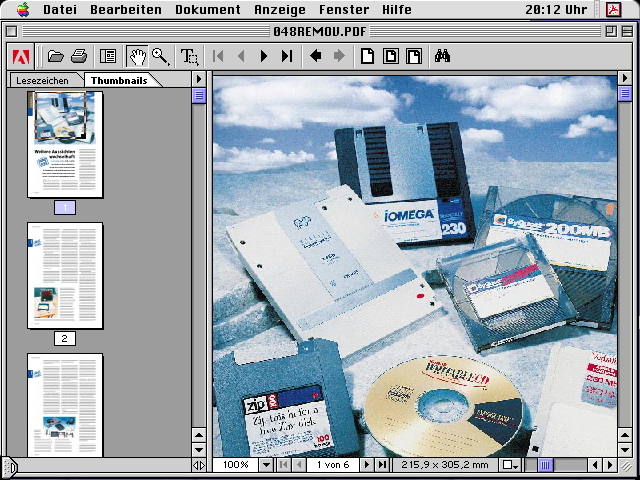The image size is (640, 480).
Task: Select the Text selection tool
Action: pyautogui.click(x=189, y=56)
